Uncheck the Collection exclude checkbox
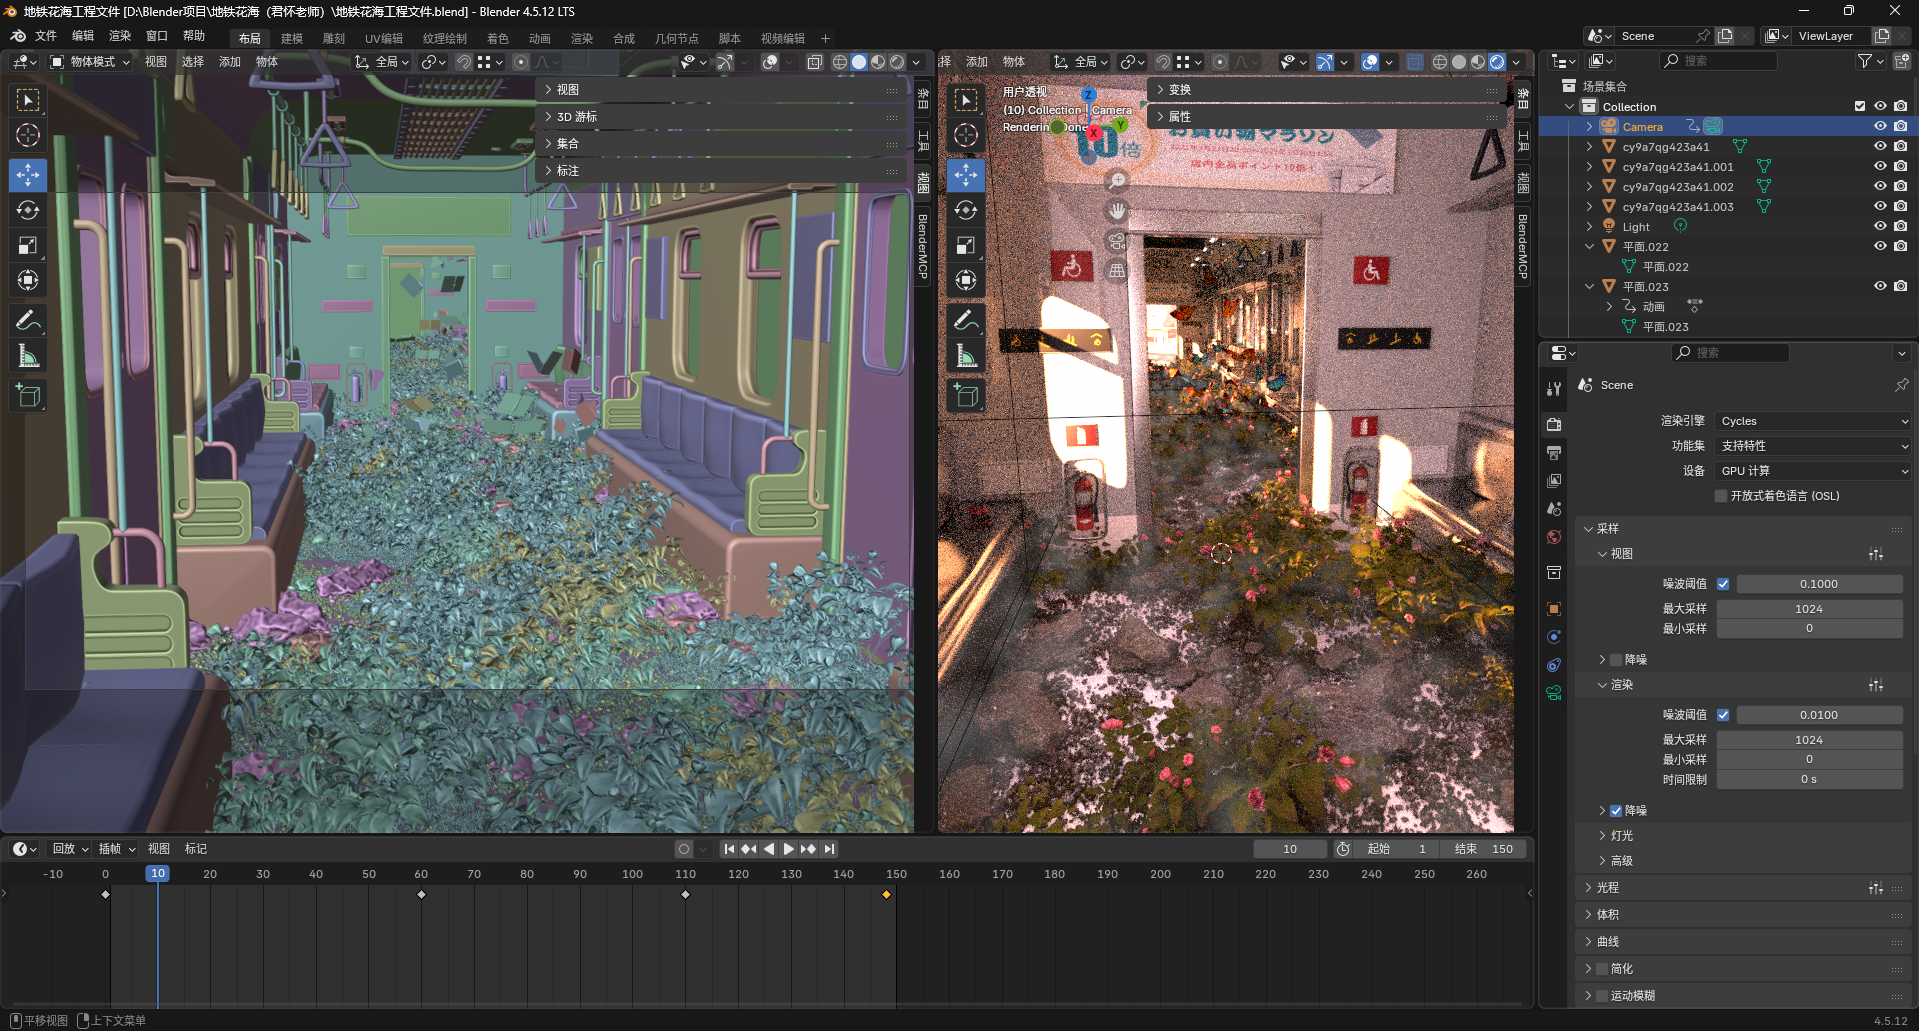 [x=1860, y=107]
